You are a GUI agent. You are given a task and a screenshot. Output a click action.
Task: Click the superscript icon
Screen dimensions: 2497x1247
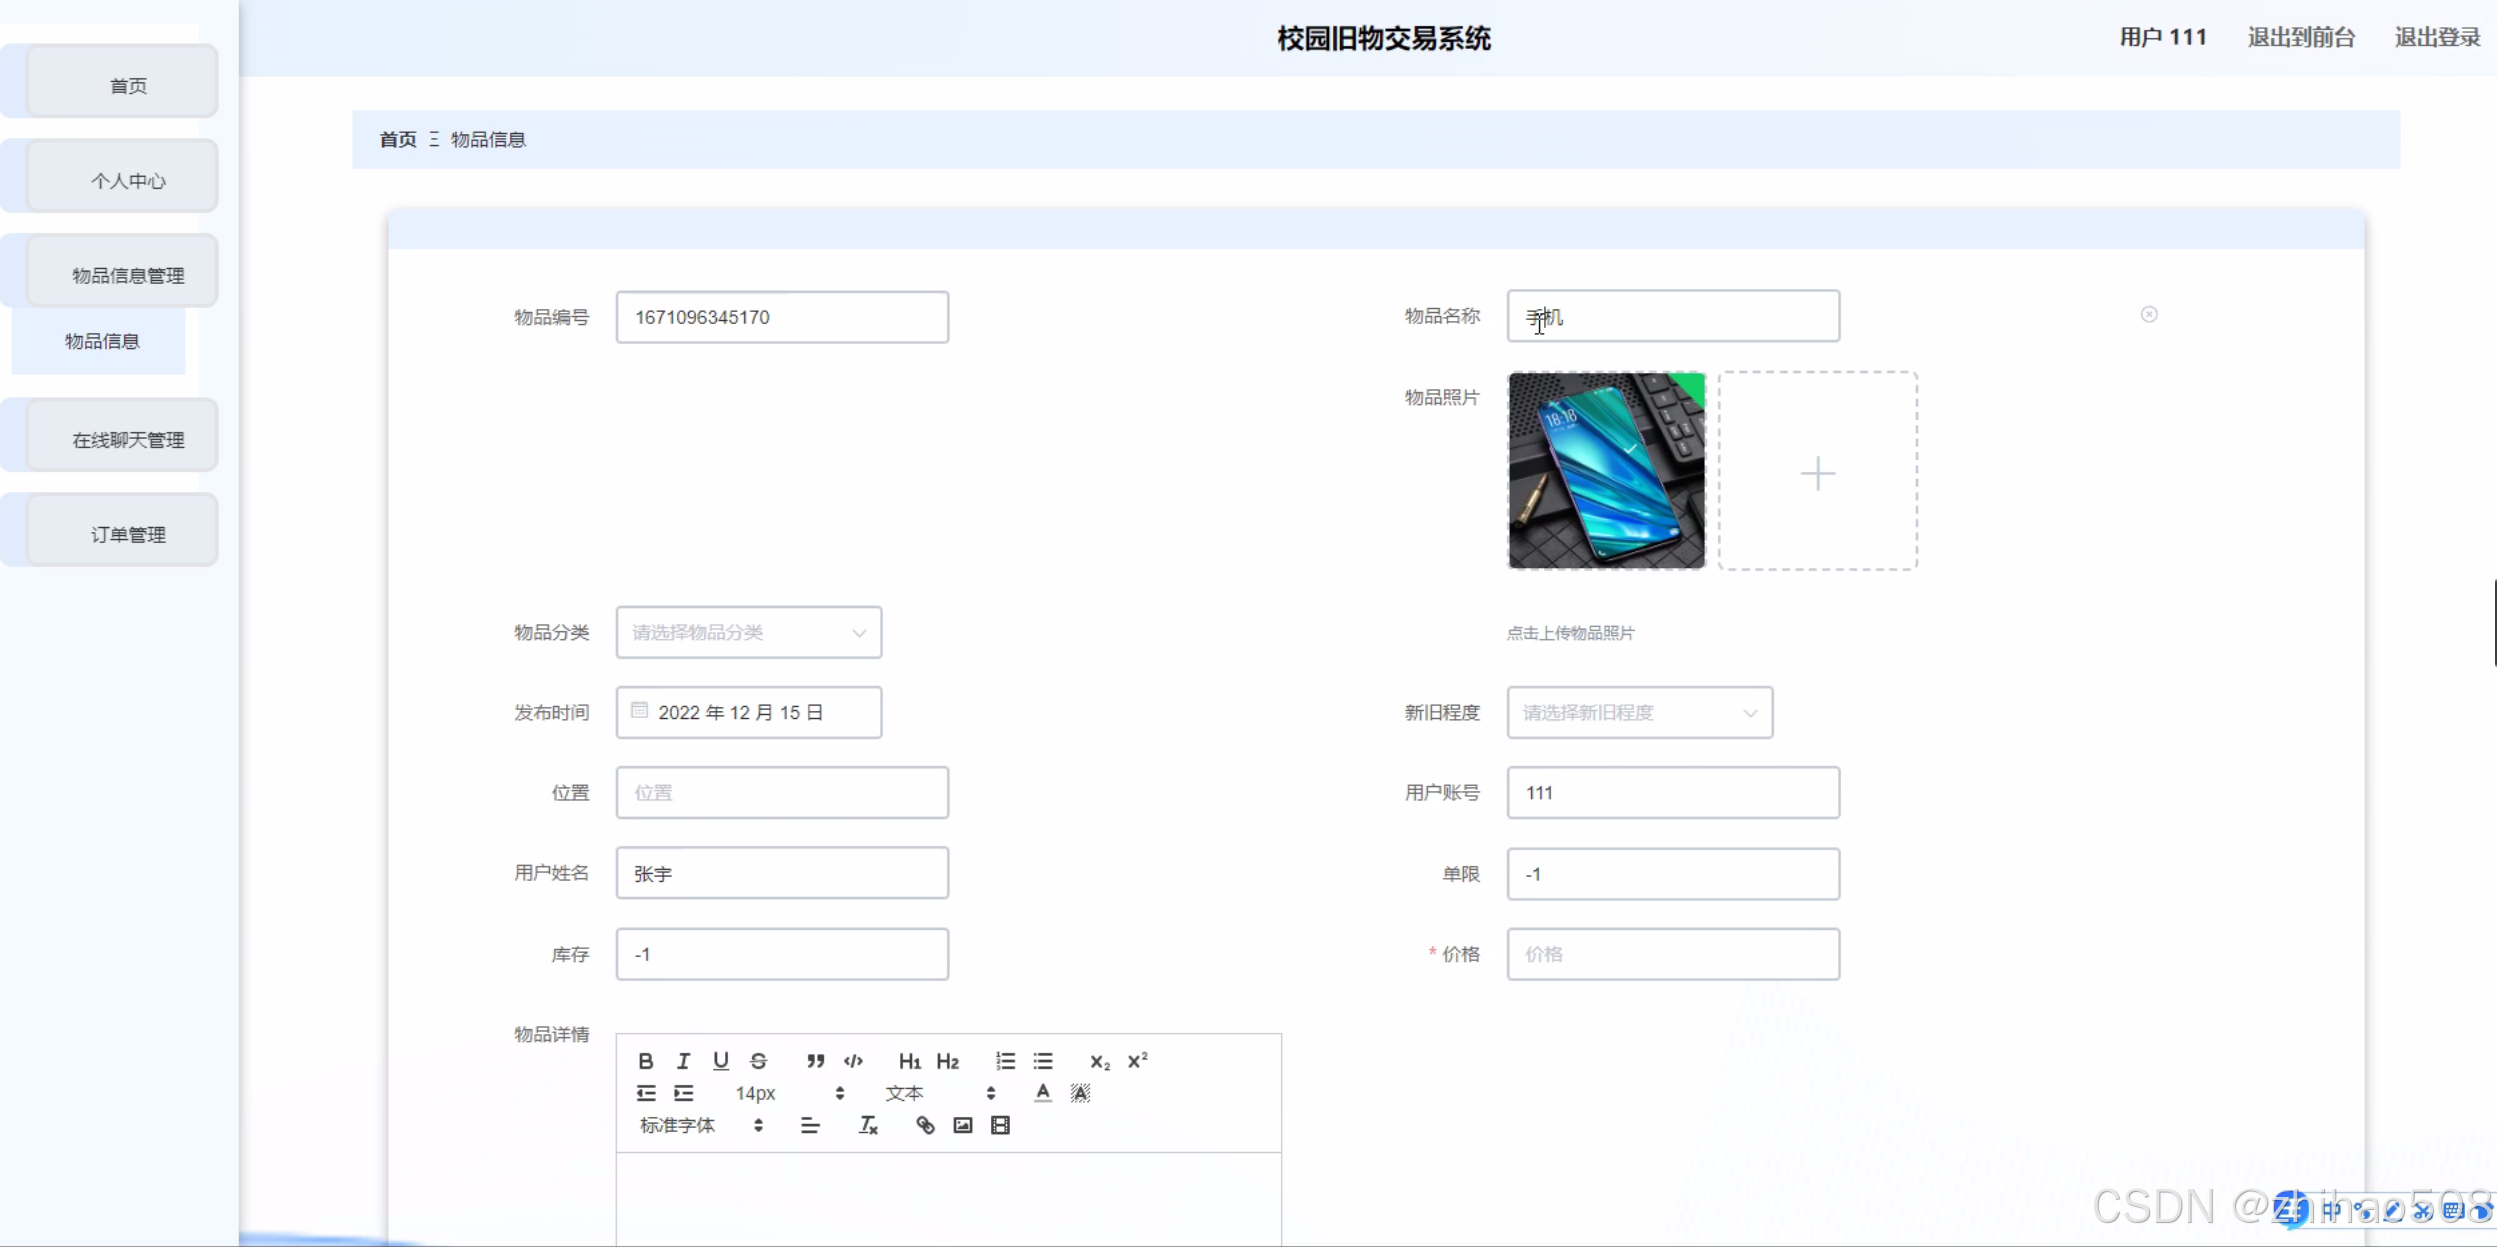pyautogui.click(x=1137, y=1061)
